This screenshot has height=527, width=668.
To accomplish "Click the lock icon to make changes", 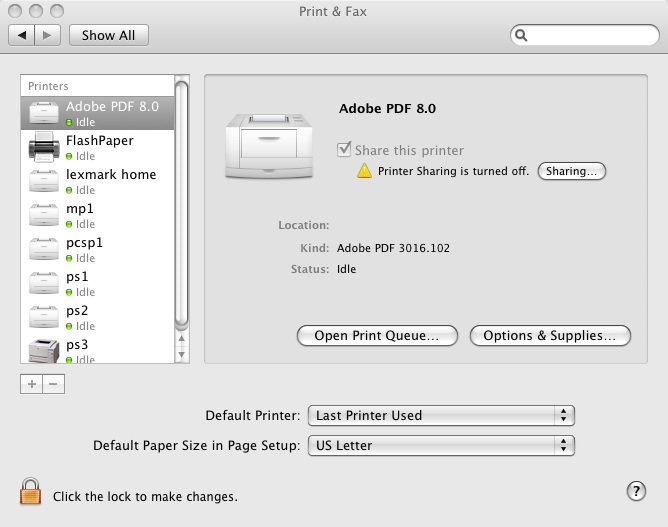I will (31, 491).
